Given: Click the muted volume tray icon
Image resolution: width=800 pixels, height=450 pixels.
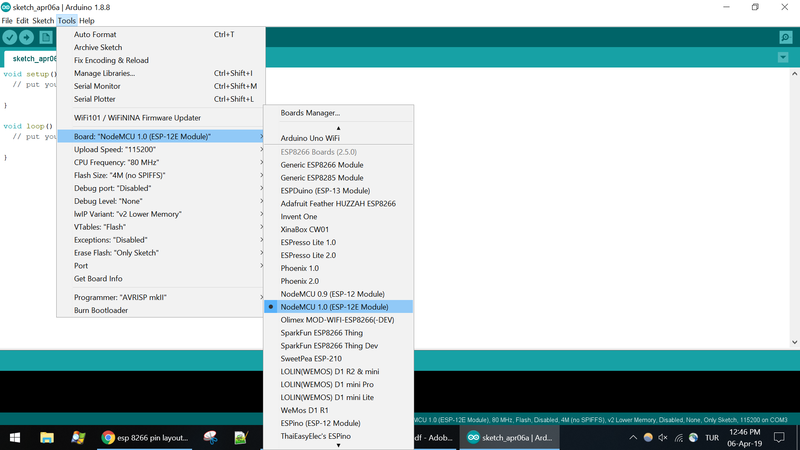Looking at the screenshot, I should pyautogui.click(x=663, y=437).
